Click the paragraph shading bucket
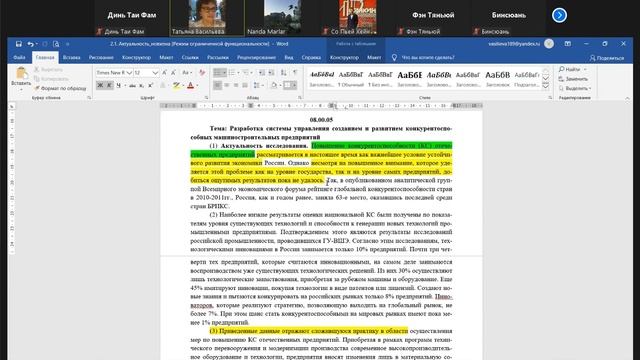 coord(273,85)
